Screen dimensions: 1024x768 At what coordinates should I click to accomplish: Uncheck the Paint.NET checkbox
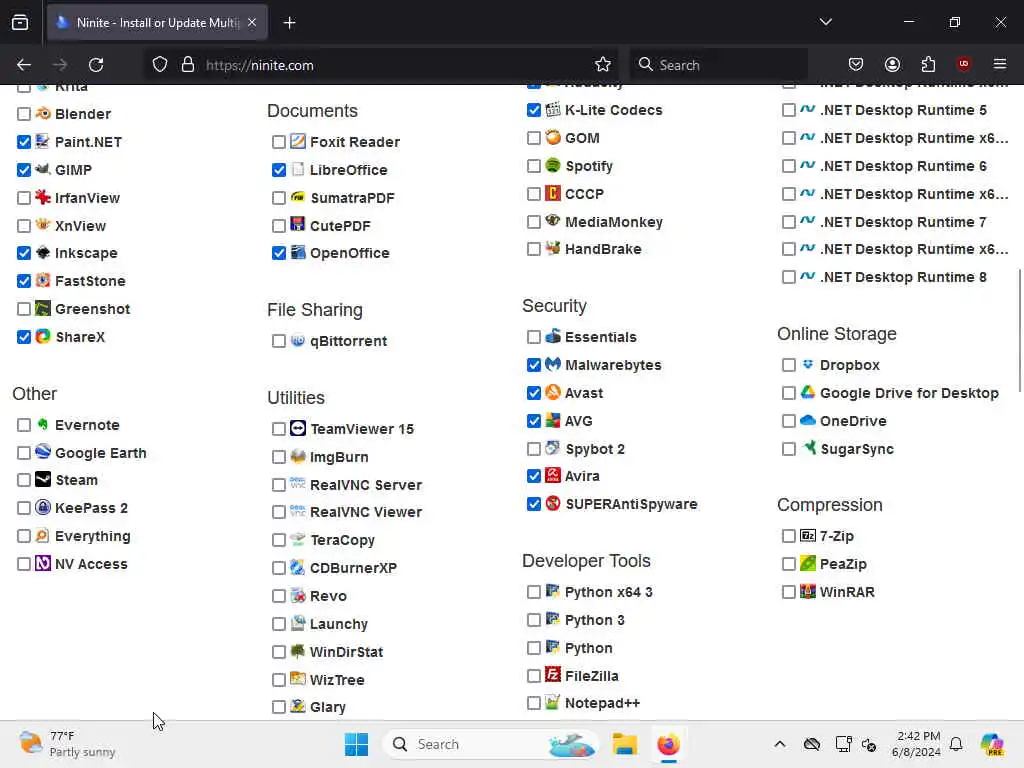[24, 142]
